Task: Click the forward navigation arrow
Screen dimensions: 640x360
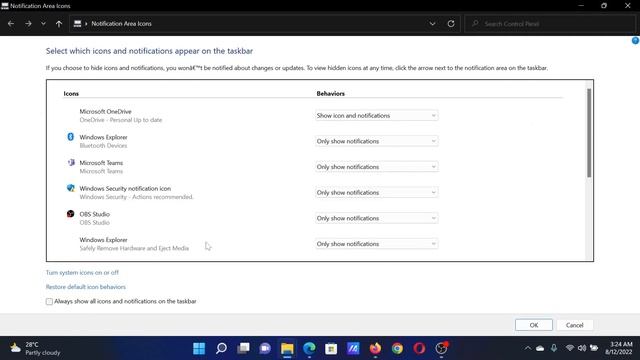Action: coord(28,24)
